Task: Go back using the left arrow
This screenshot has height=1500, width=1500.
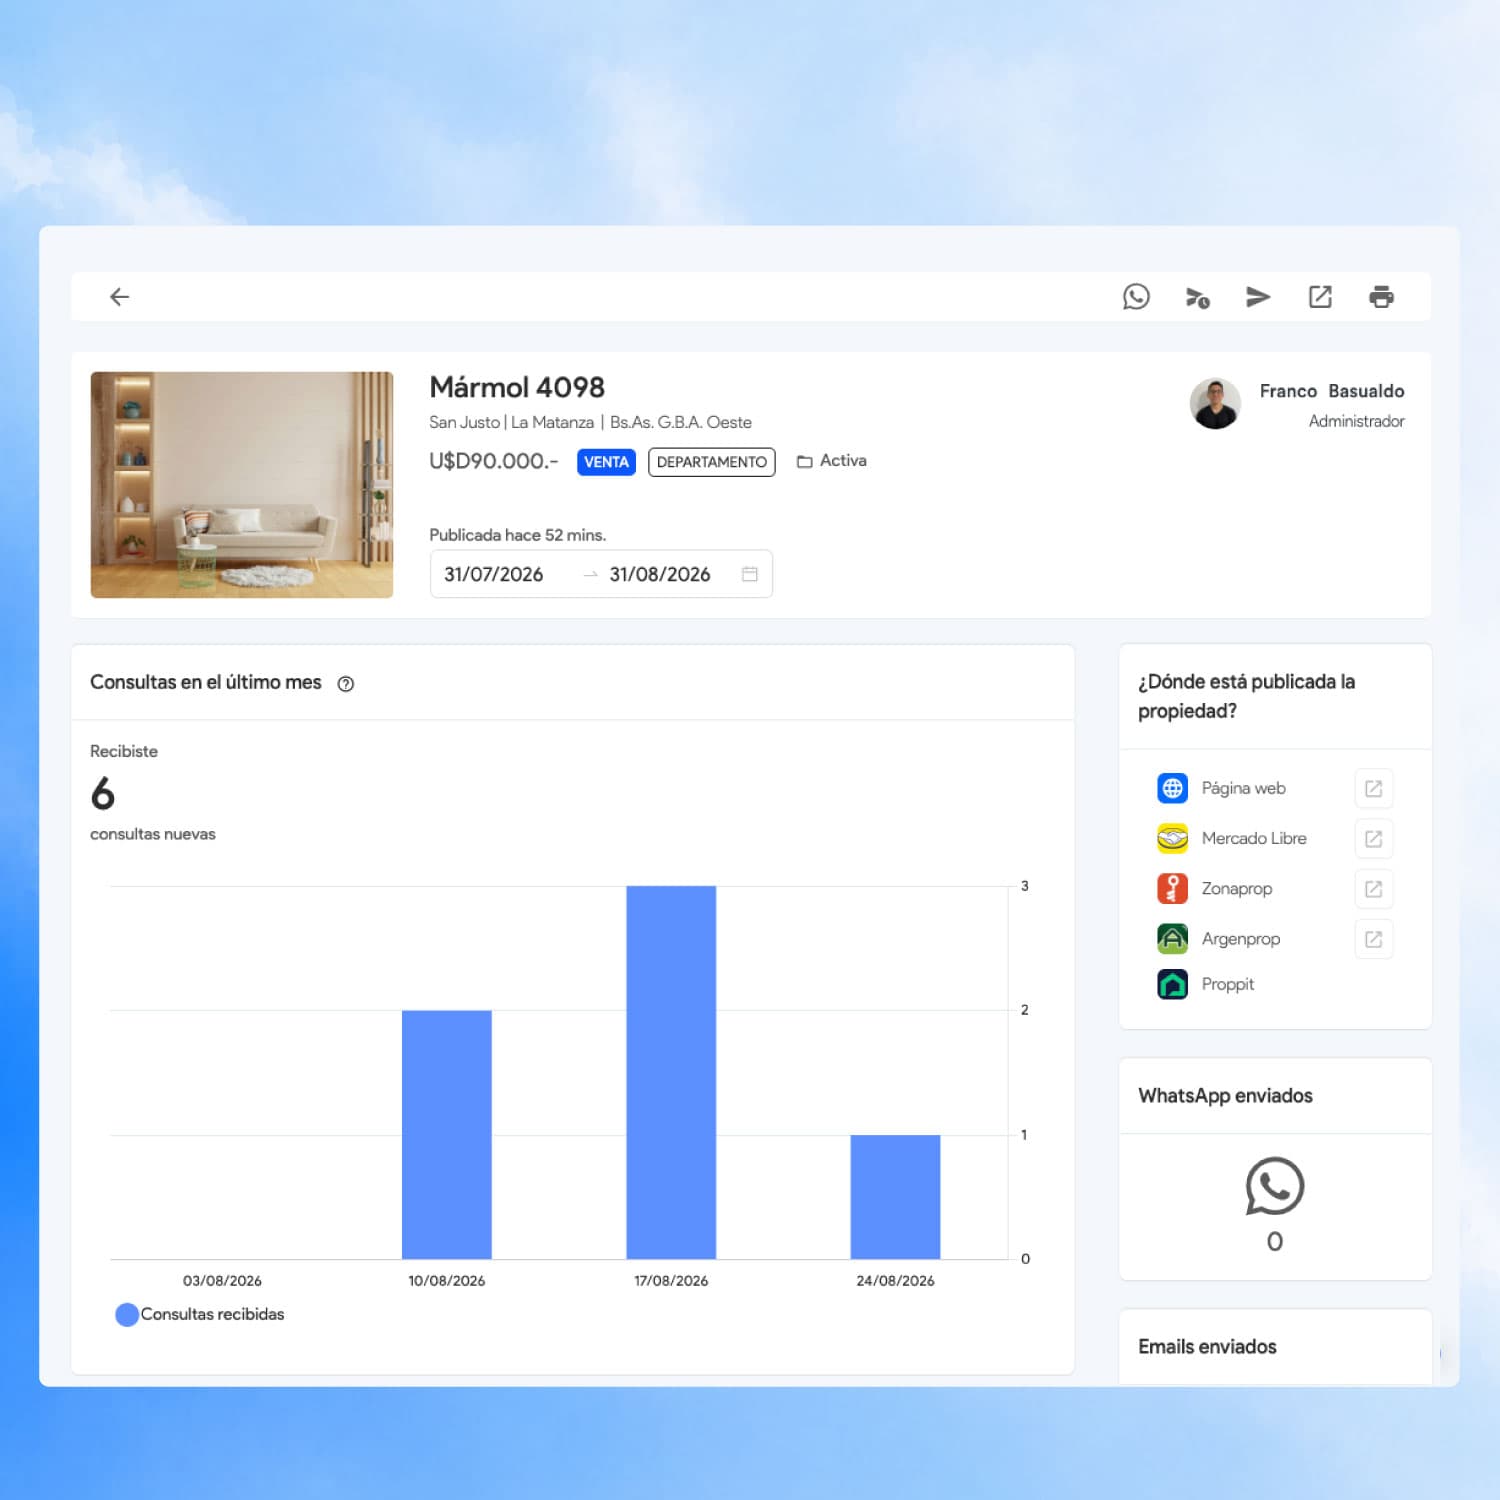Action: (x=119, y=297)
